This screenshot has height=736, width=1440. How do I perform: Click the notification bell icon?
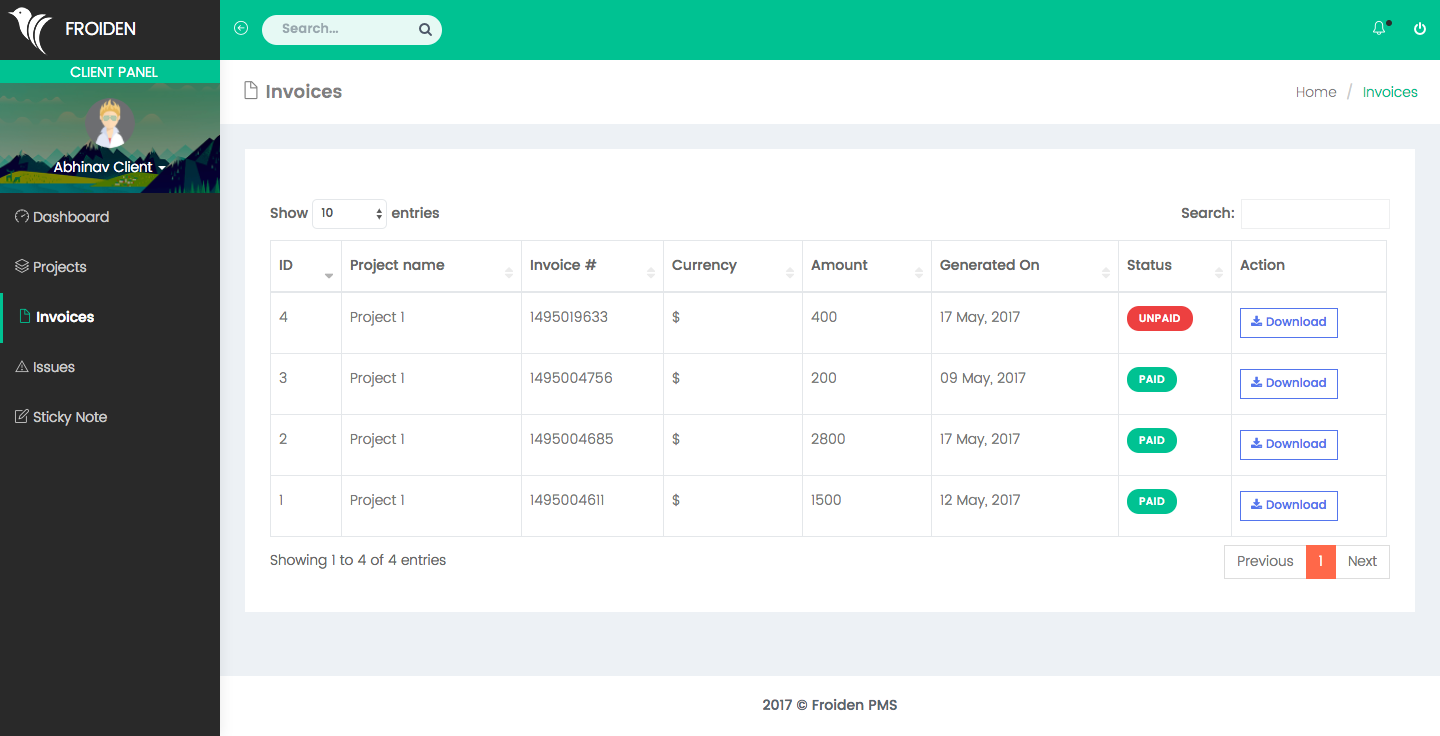tap(1379, 29)
